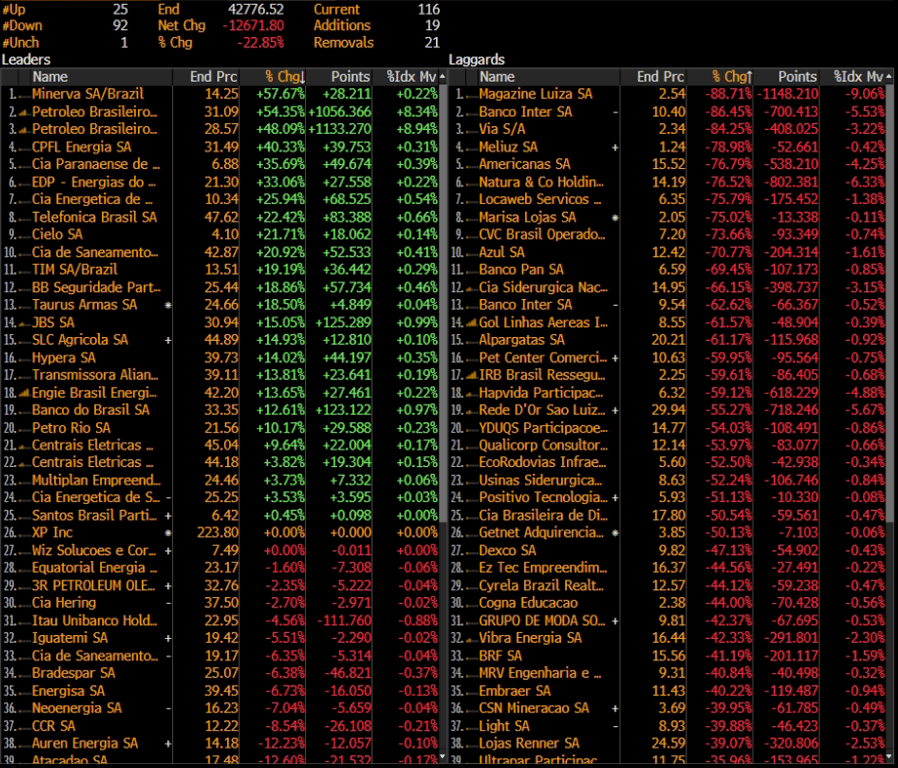Select the Americanas SA row
Viewport: 898px width, 768px height.
667,164
